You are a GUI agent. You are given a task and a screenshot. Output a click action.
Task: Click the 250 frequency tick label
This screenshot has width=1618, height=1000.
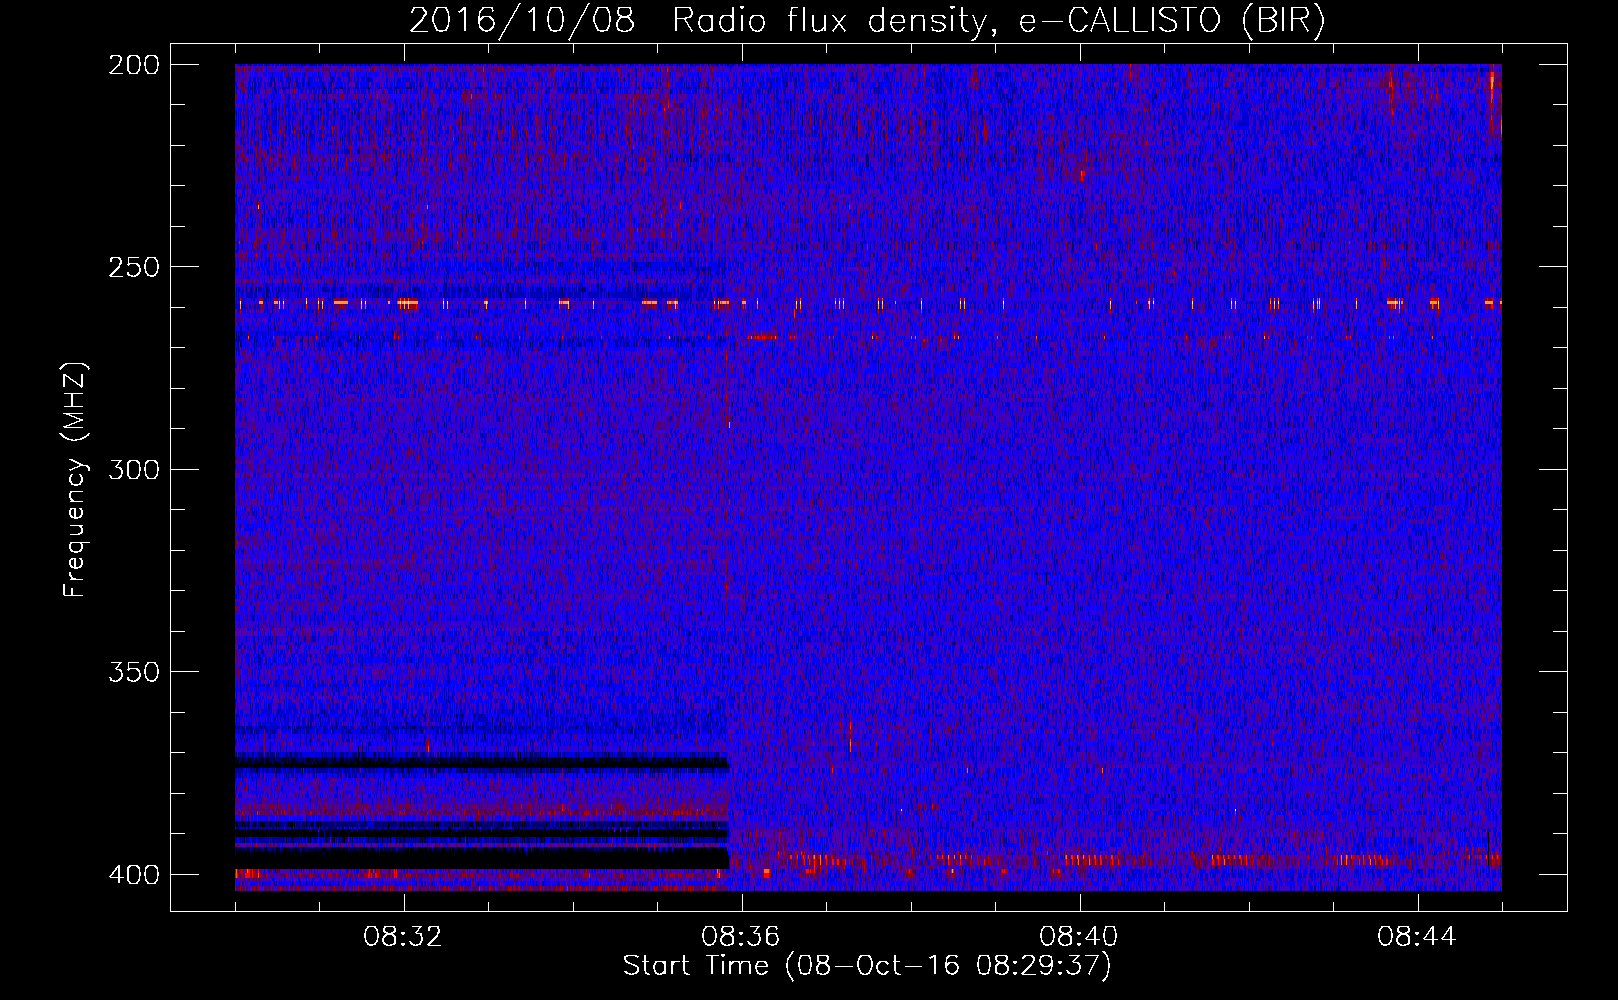(133, 267)
